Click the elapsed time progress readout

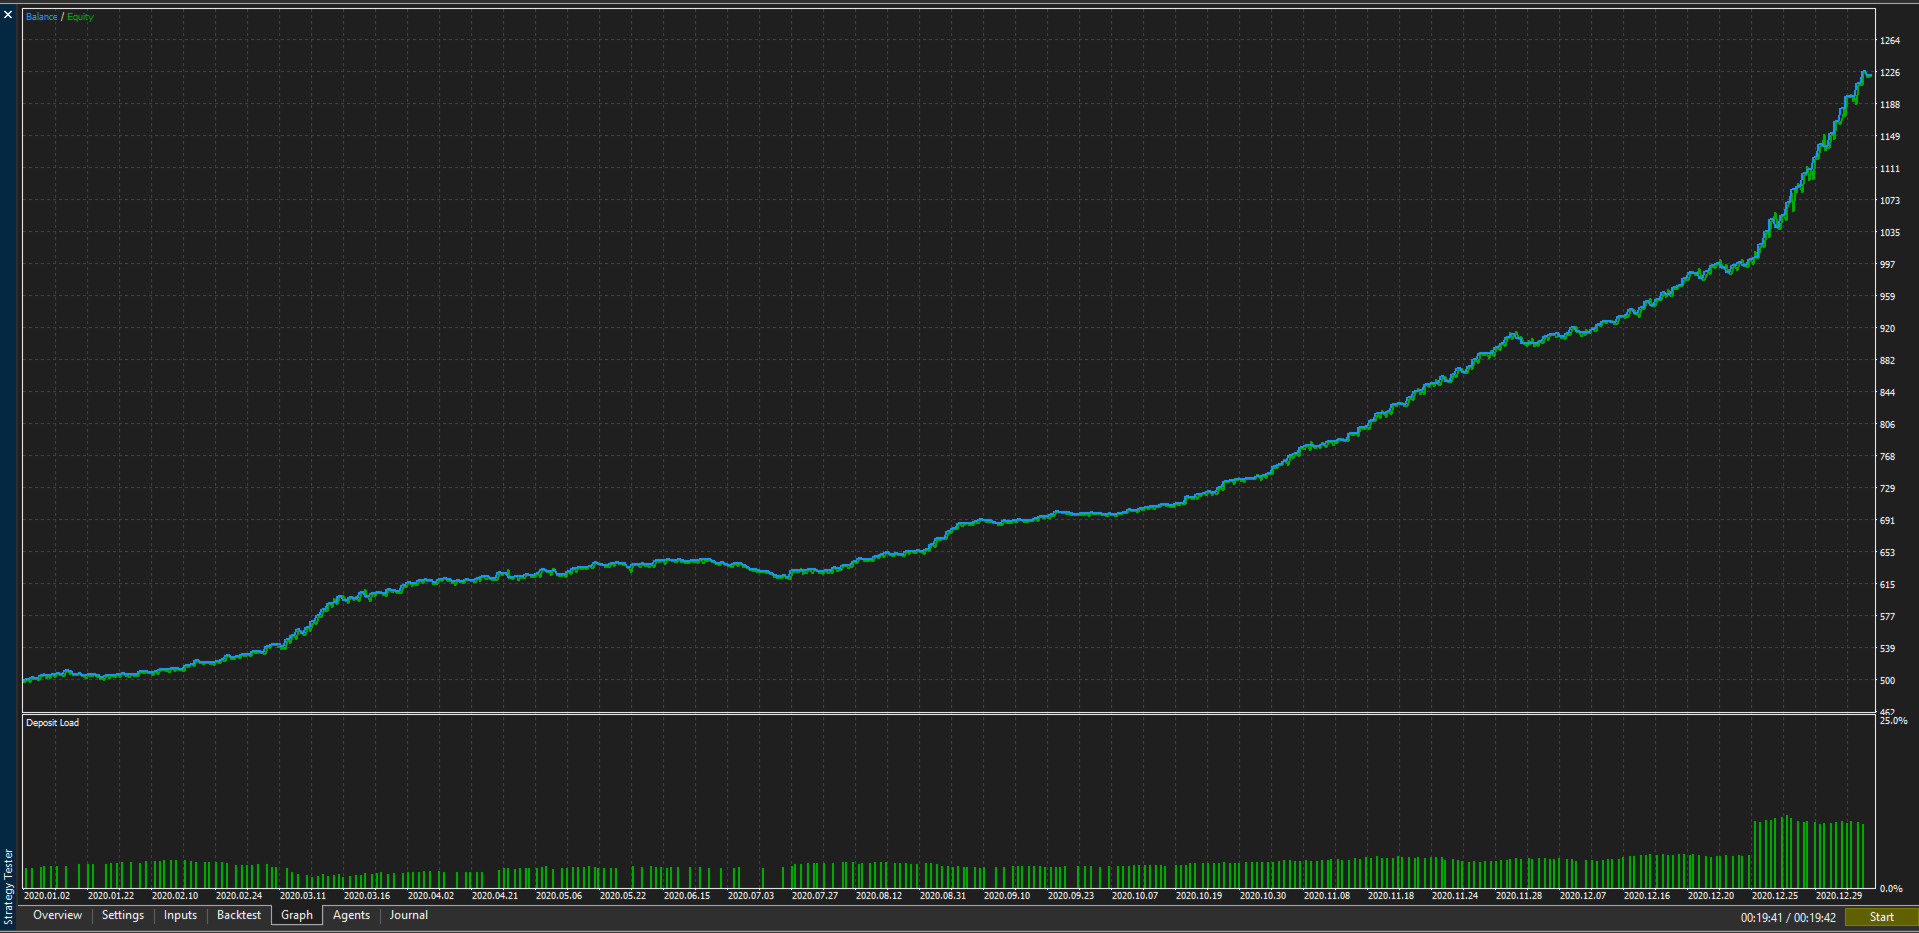click(x=1788, y=917)
